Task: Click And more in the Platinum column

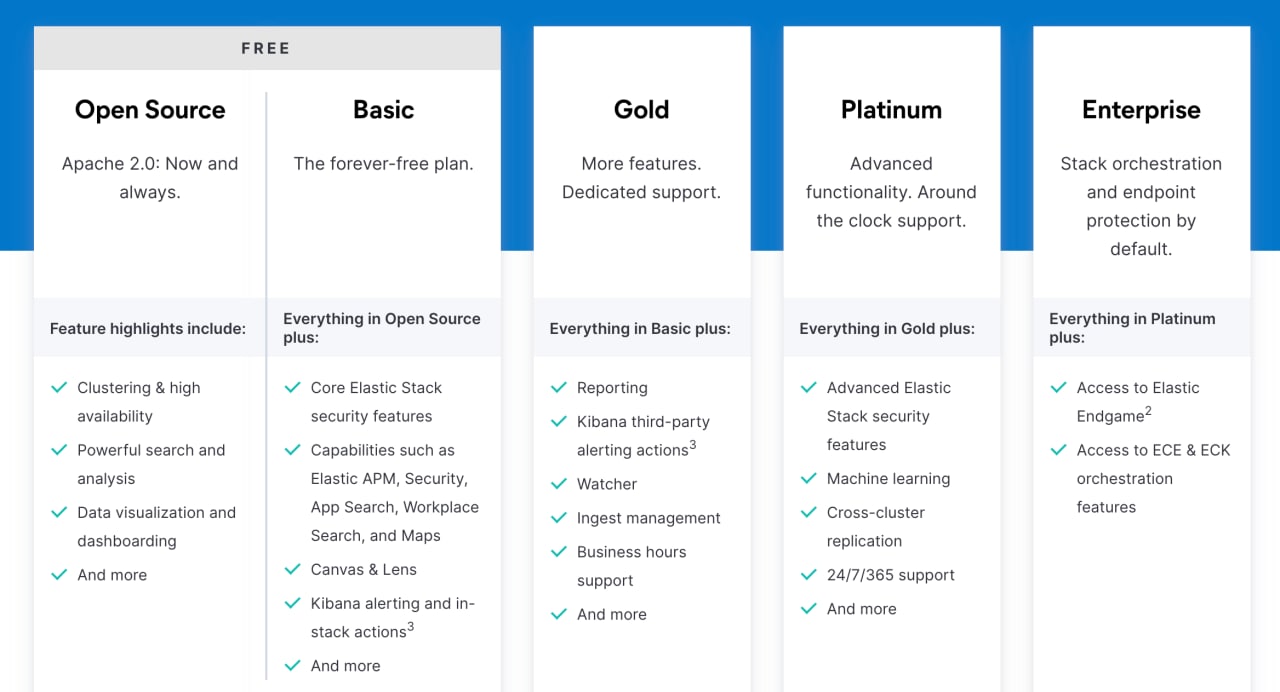Action: click(862, 608)
